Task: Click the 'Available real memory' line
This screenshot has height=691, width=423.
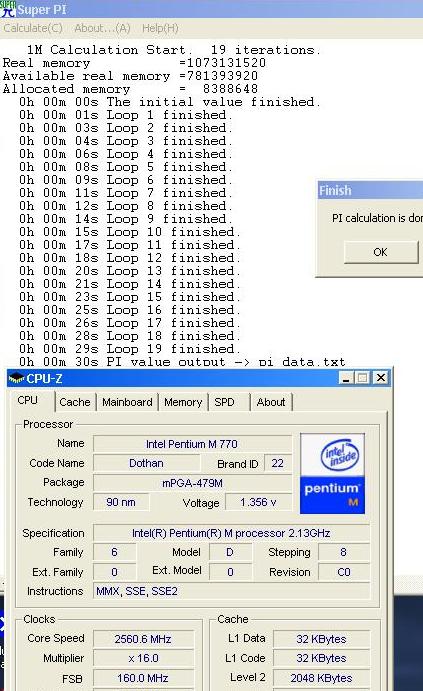Action: click(x=130, y=76)
